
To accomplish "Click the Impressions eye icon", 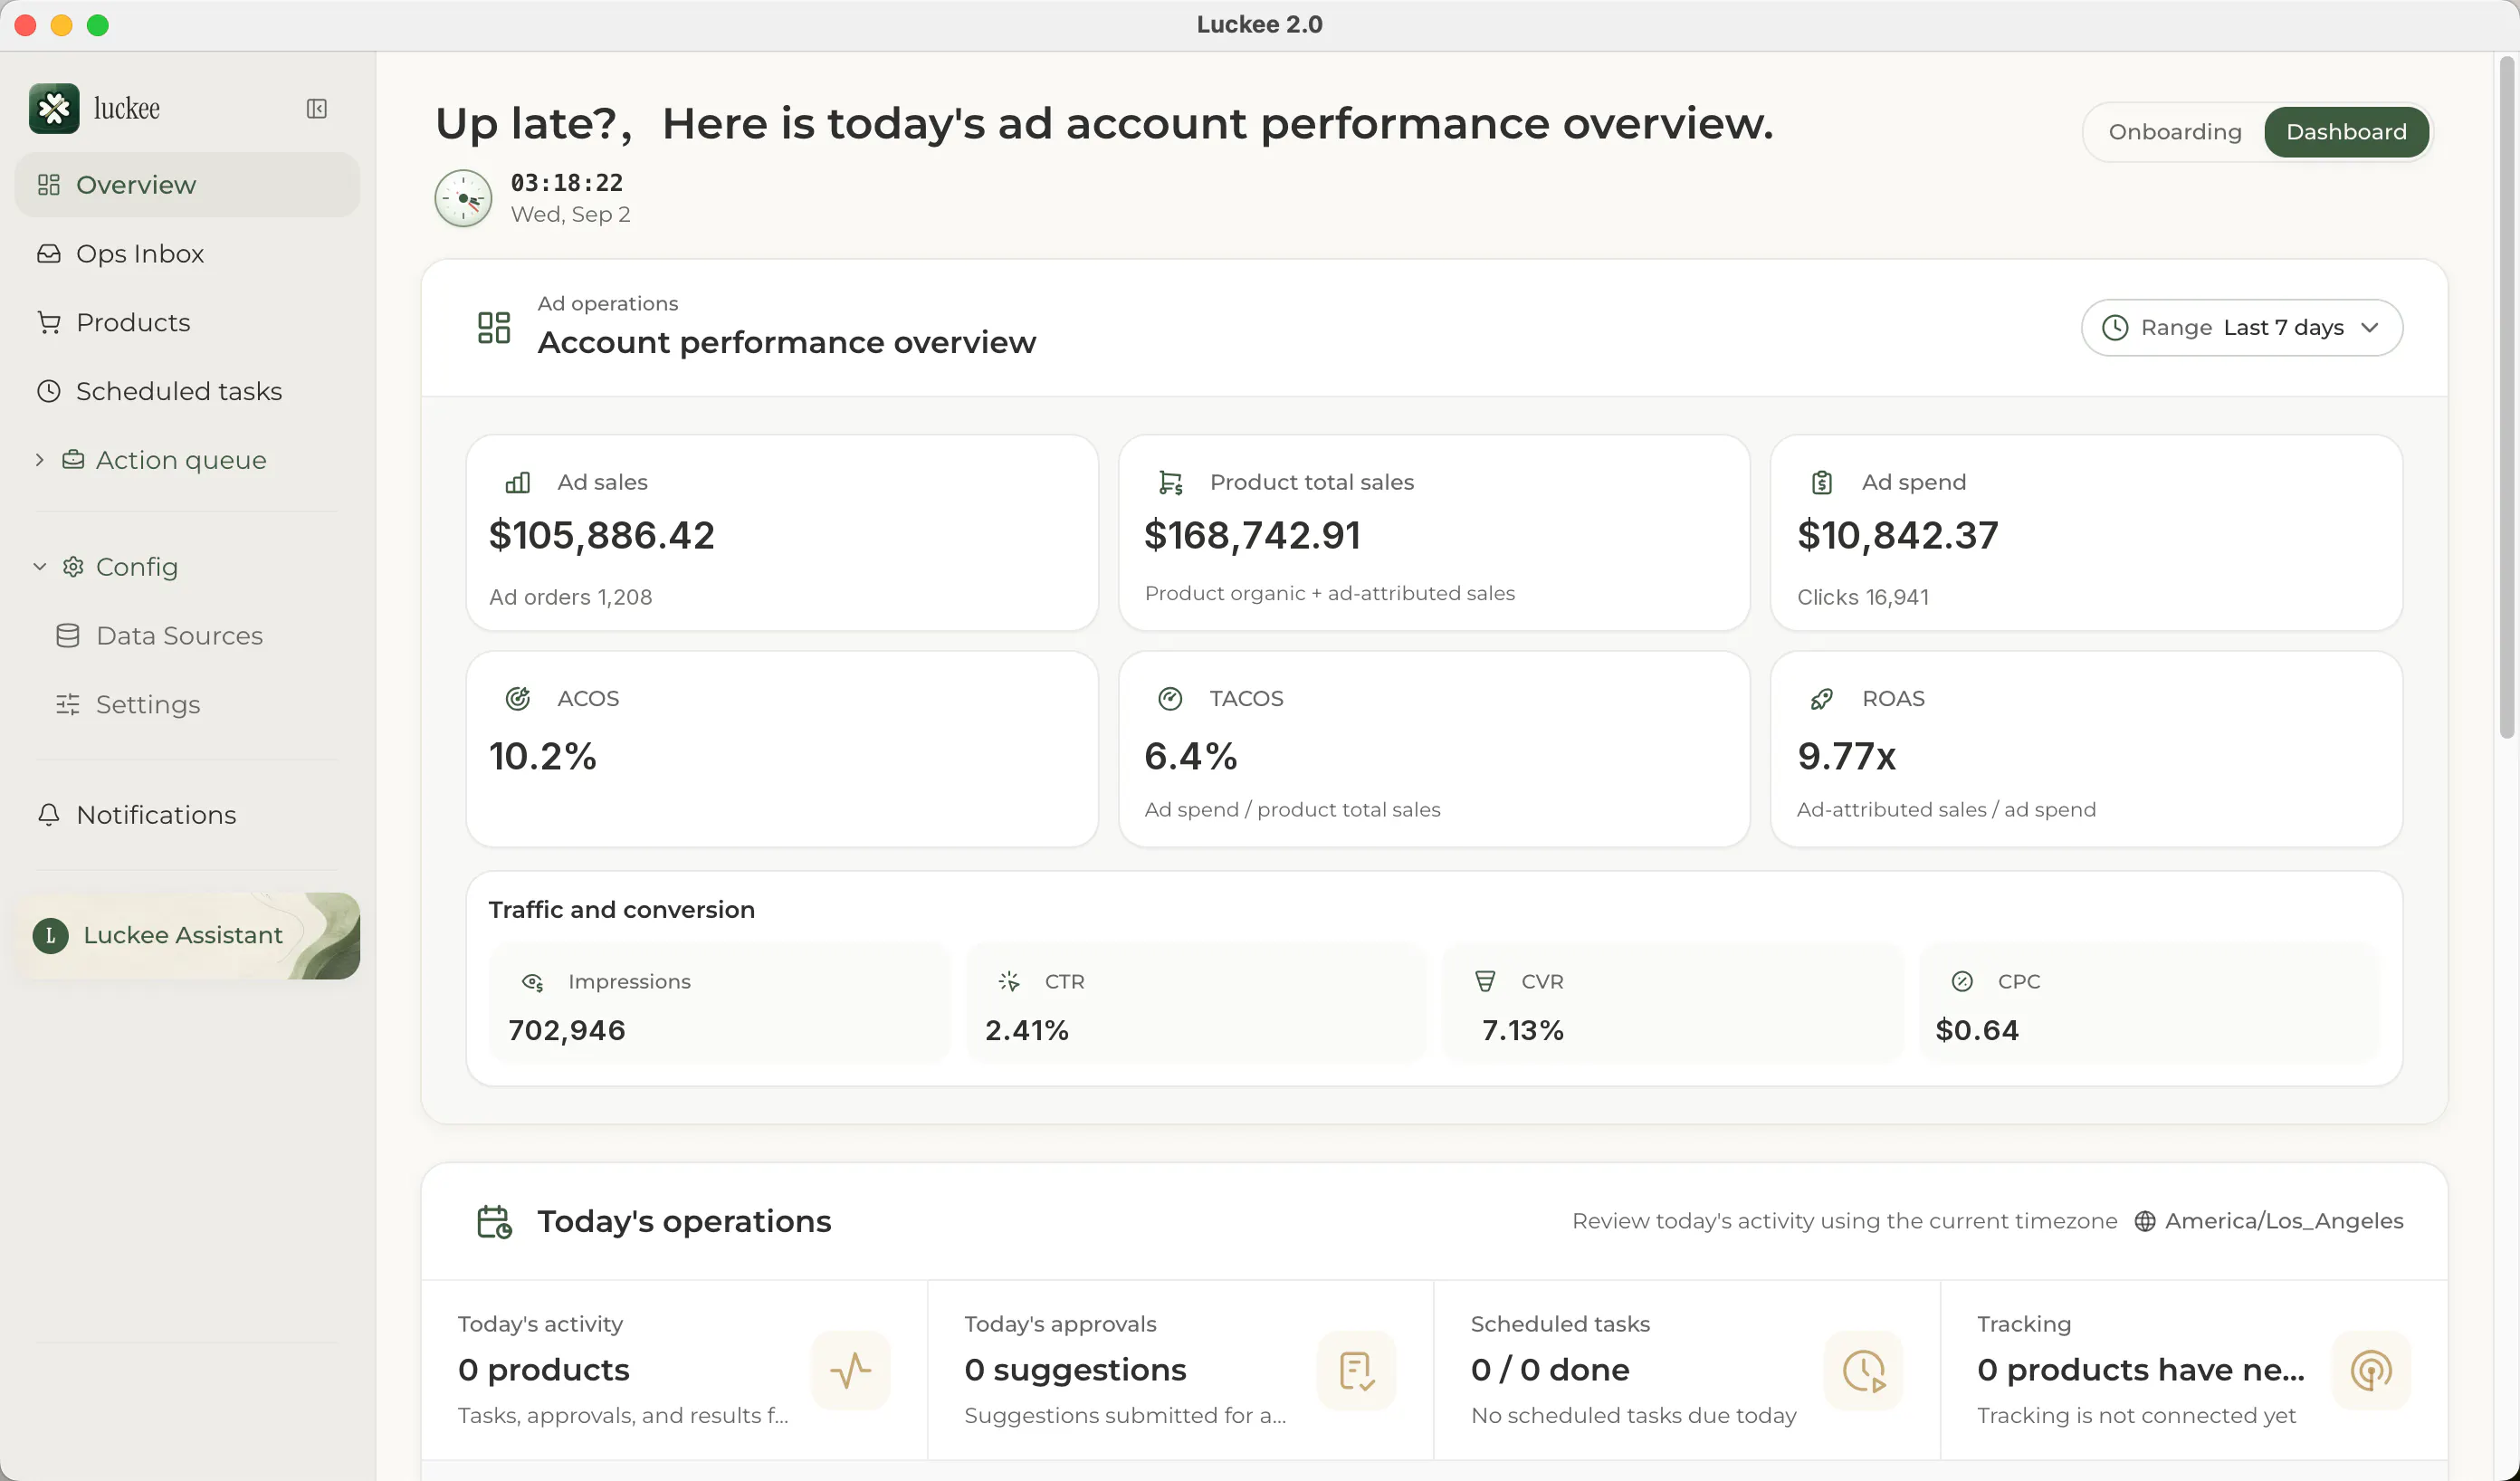I will pos(533,982).
